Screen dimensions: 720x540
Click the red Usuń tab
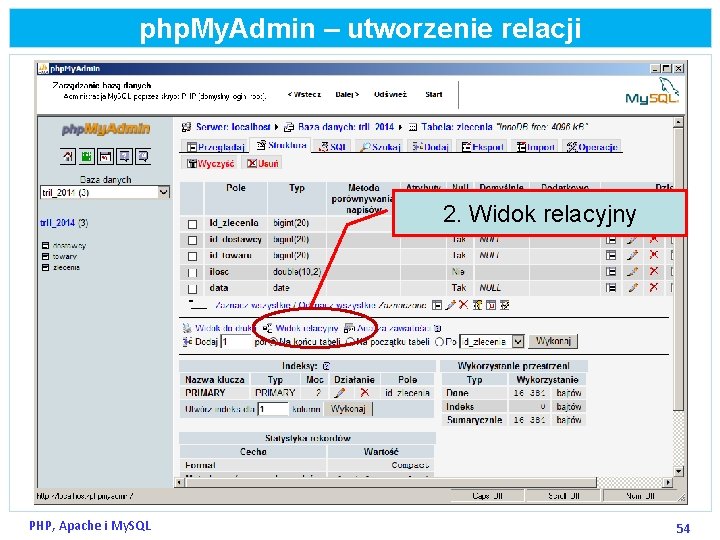click(x=263, y=163)
